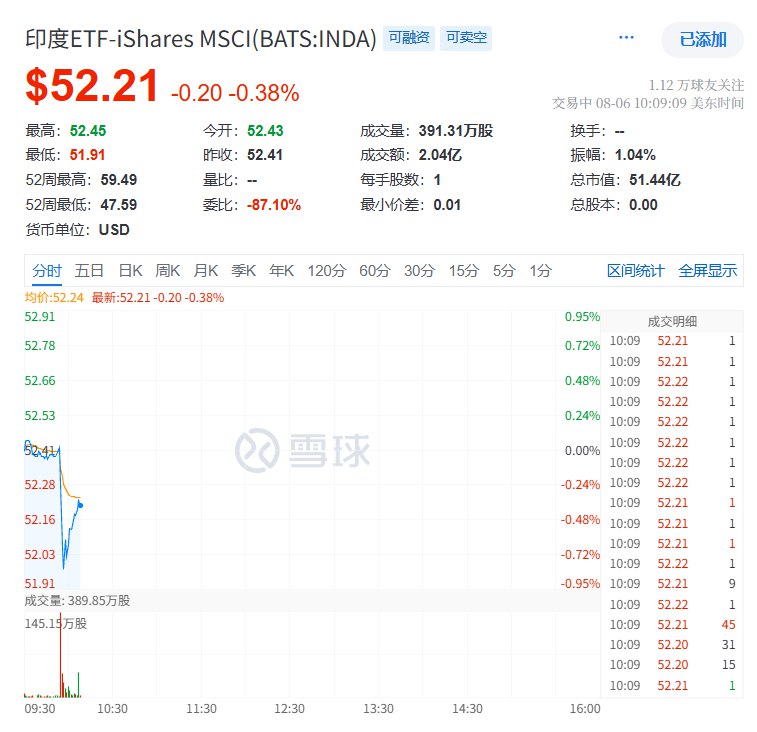Click the stock title 印度ETF-iShares MSCI(BATS:INDA)
Screen dimensions: 757x732
click(200, 39)
